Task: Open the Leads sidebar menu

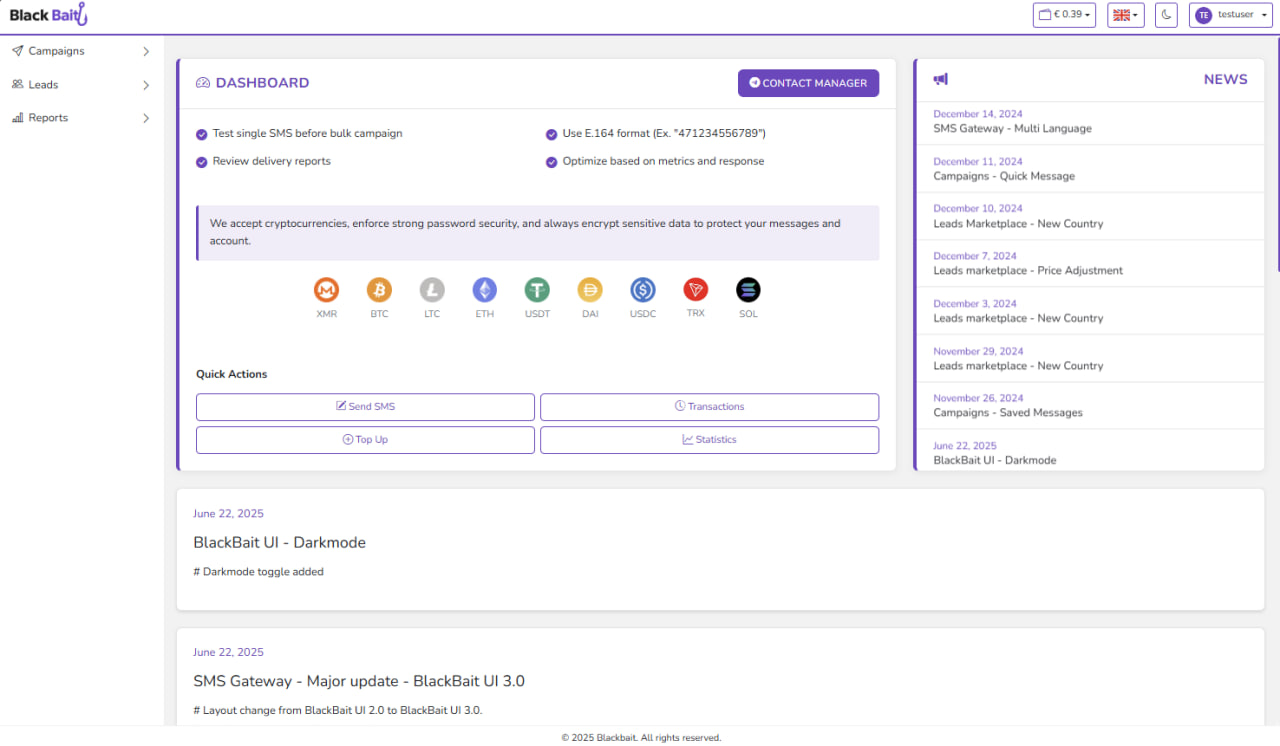Action: click(x=80, y=84)
